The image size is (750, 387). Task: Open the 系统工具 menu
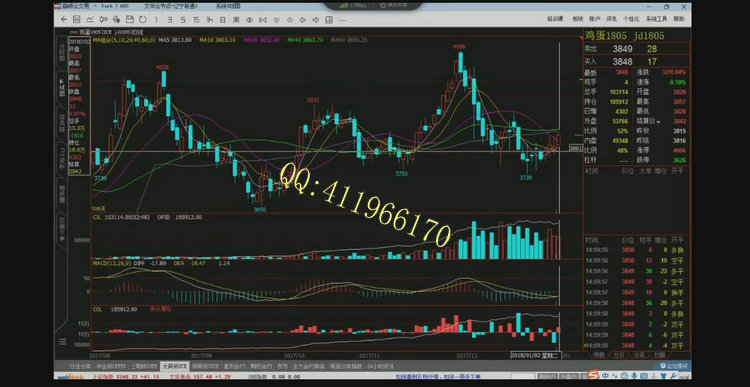pyautogui.click(x=656, y=19)
